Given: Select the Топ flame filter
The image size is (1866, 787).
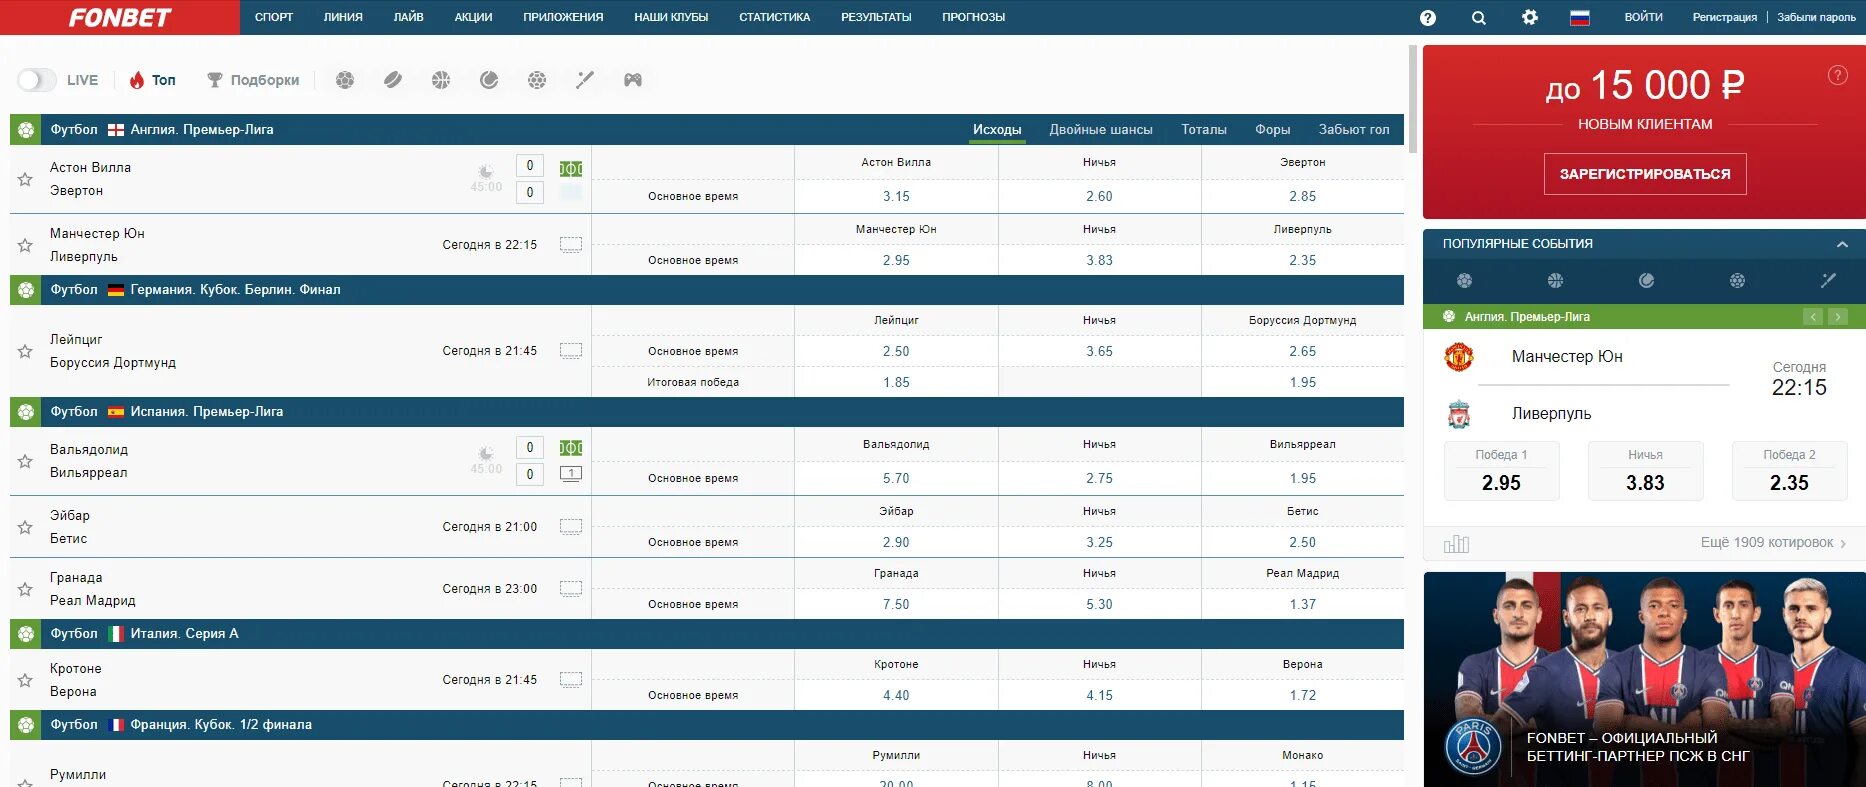Looking at the screenshot, I should click(x=152, y=80).
